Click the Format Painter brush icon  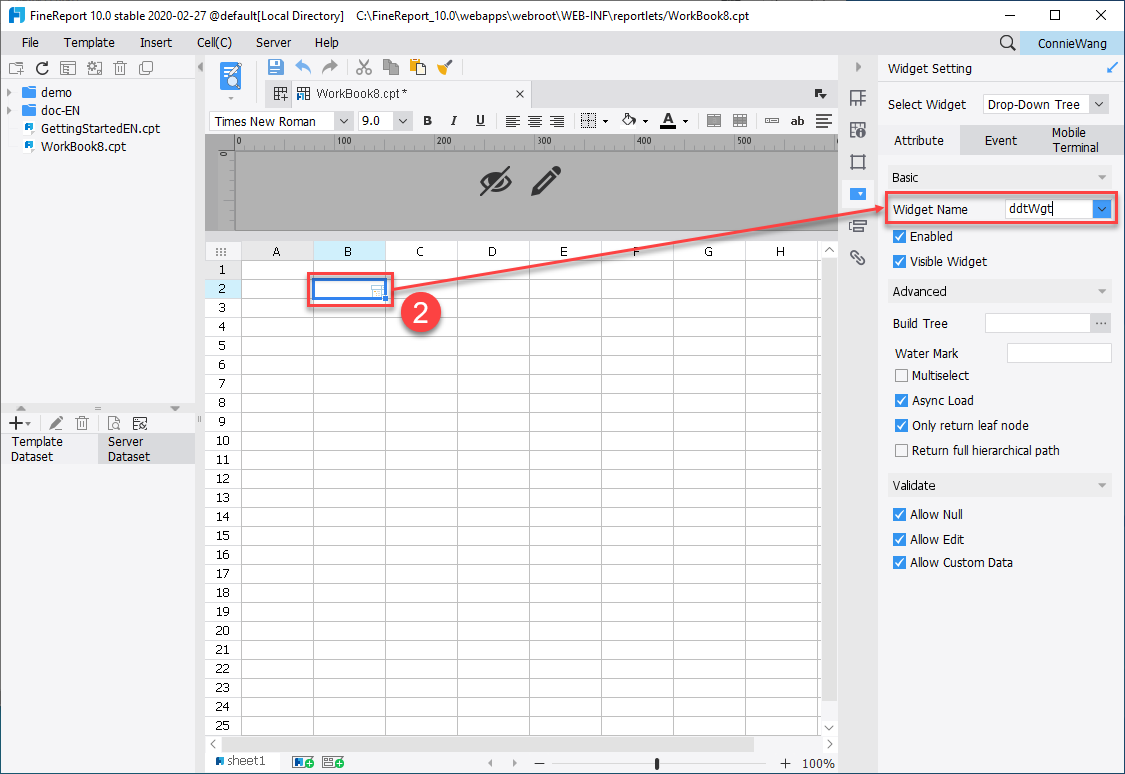point(444,67)
